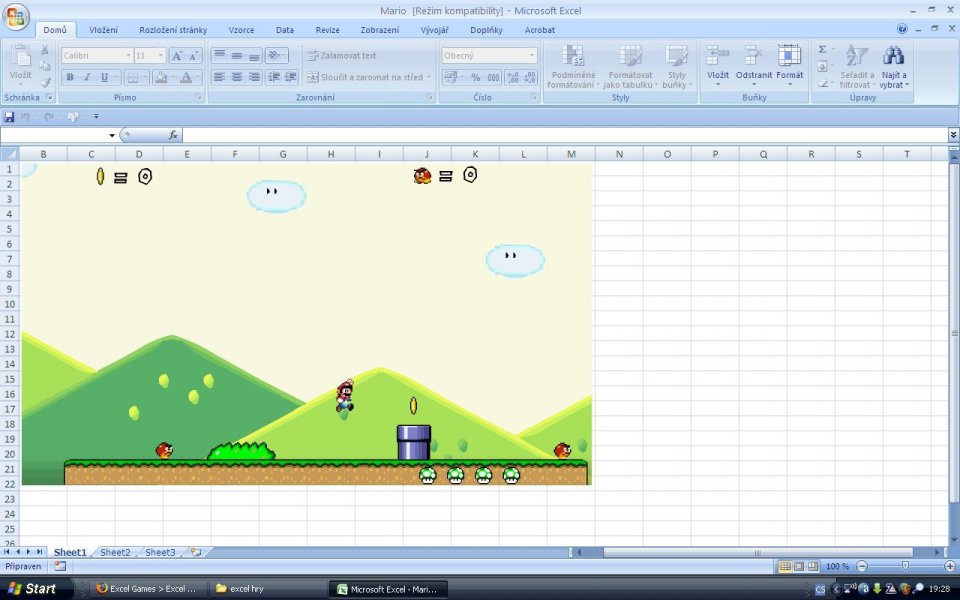Expand the Sloučit a zarovnat na střed dropdown
The image size is (960, 600).
coord(429,77)
